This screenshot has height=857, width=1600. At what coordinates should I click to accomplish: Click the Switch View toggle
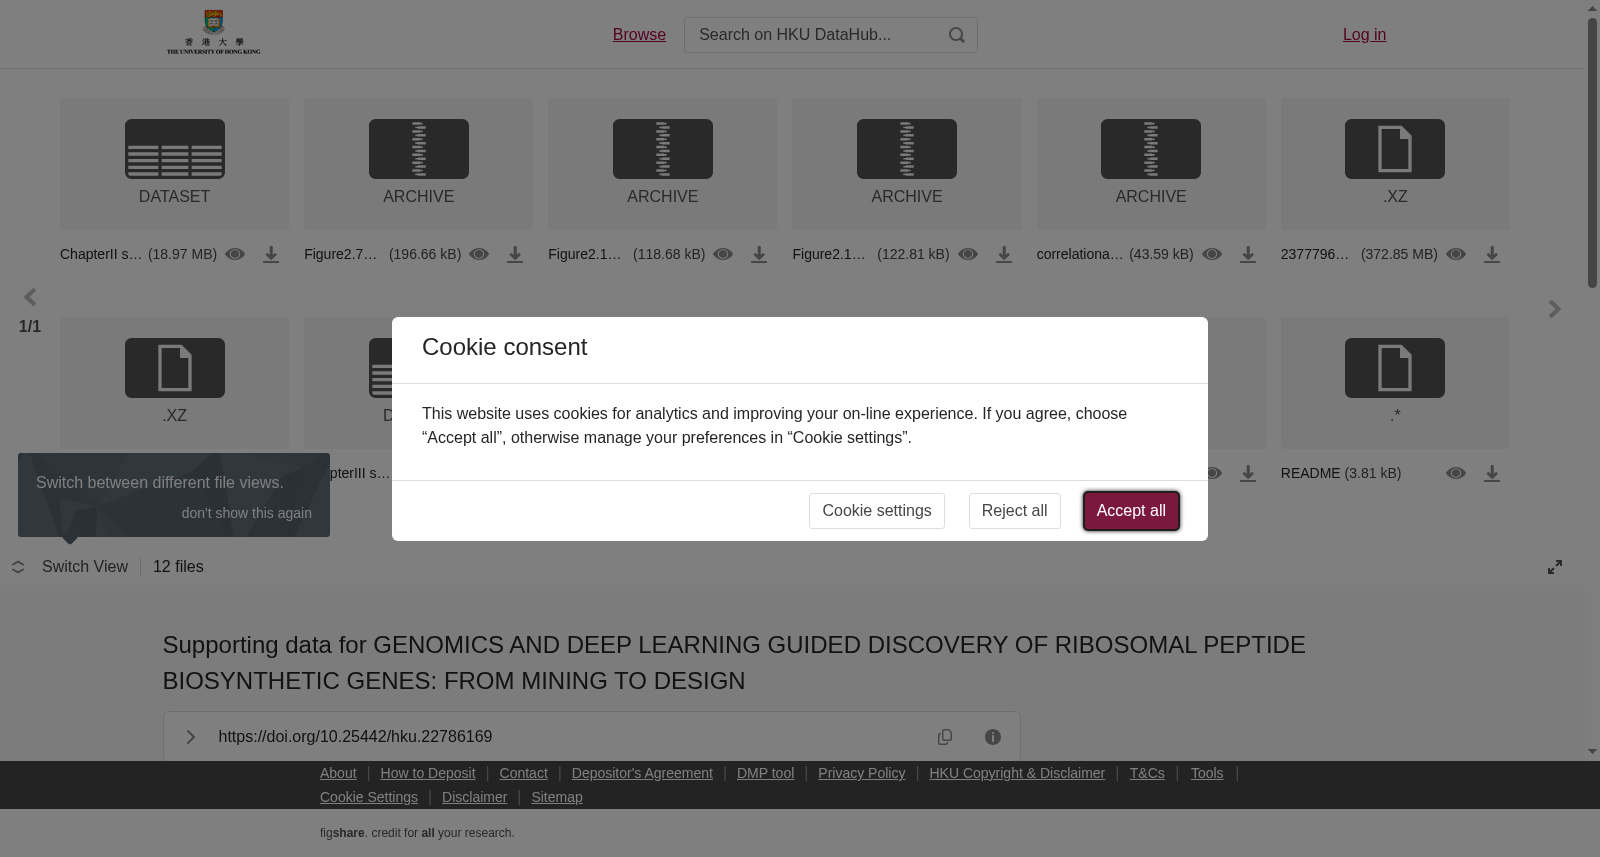click(70, 567)
